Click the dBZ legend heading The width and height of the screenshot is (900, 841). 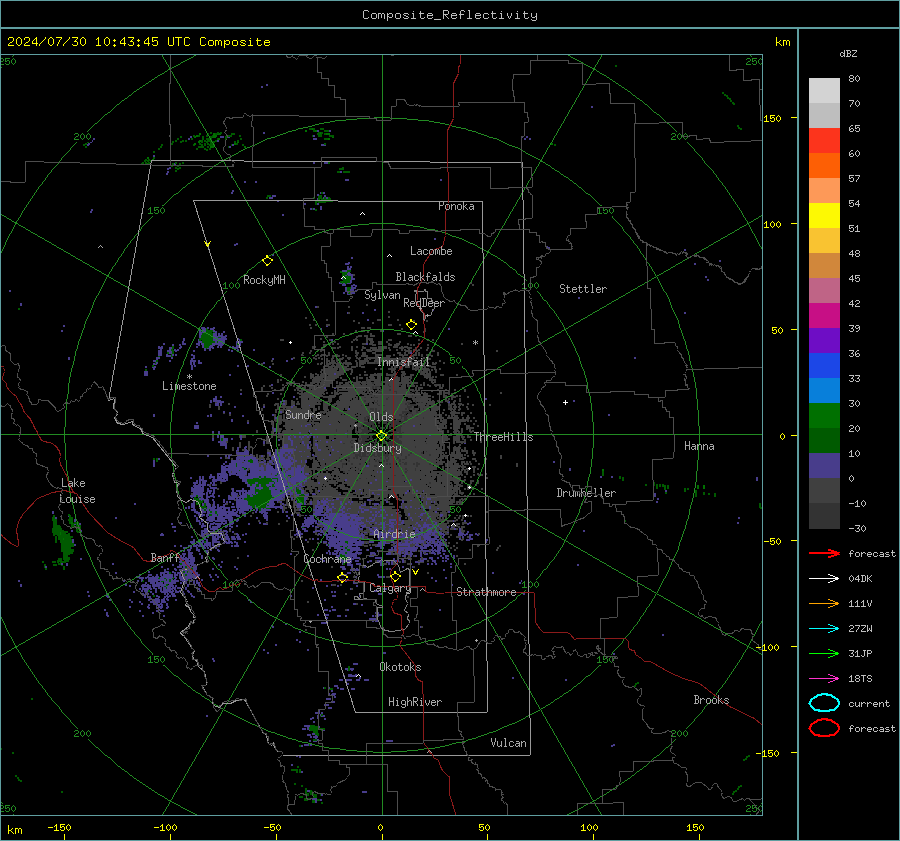(x=848, y=53)
